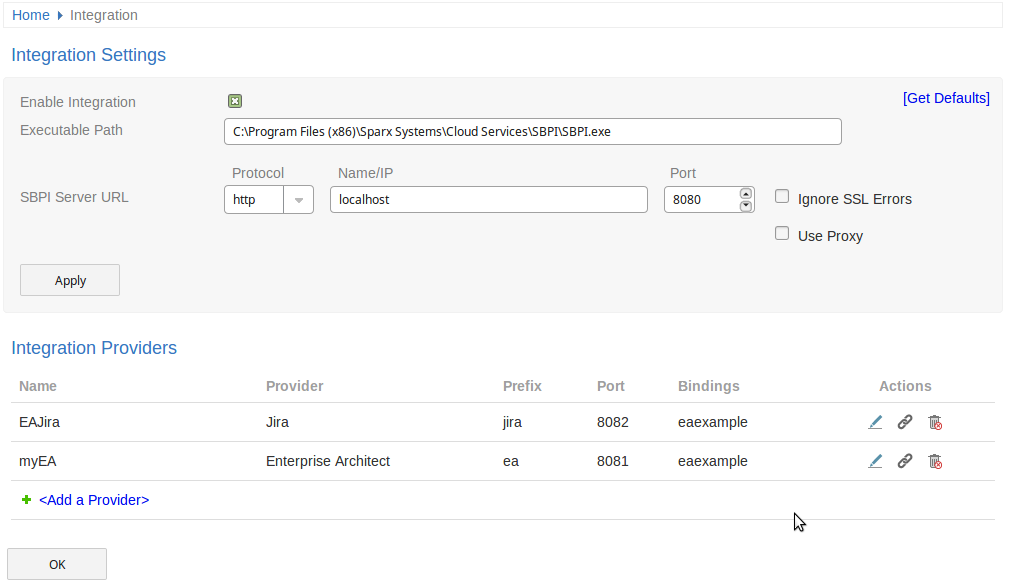
Task: Click the OK button
Action: tap(57, 564)
